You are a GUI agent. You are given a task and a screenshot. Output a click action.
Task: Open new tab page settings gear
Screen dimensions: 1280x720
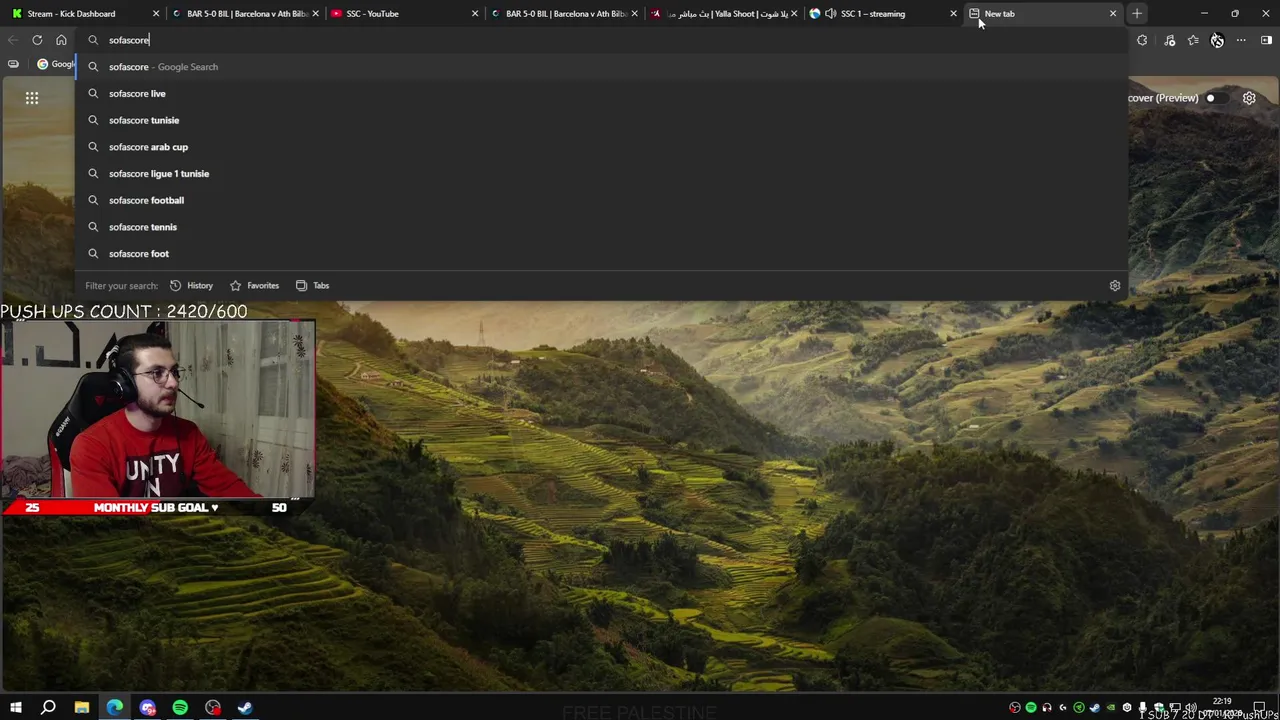(1249, 98)
